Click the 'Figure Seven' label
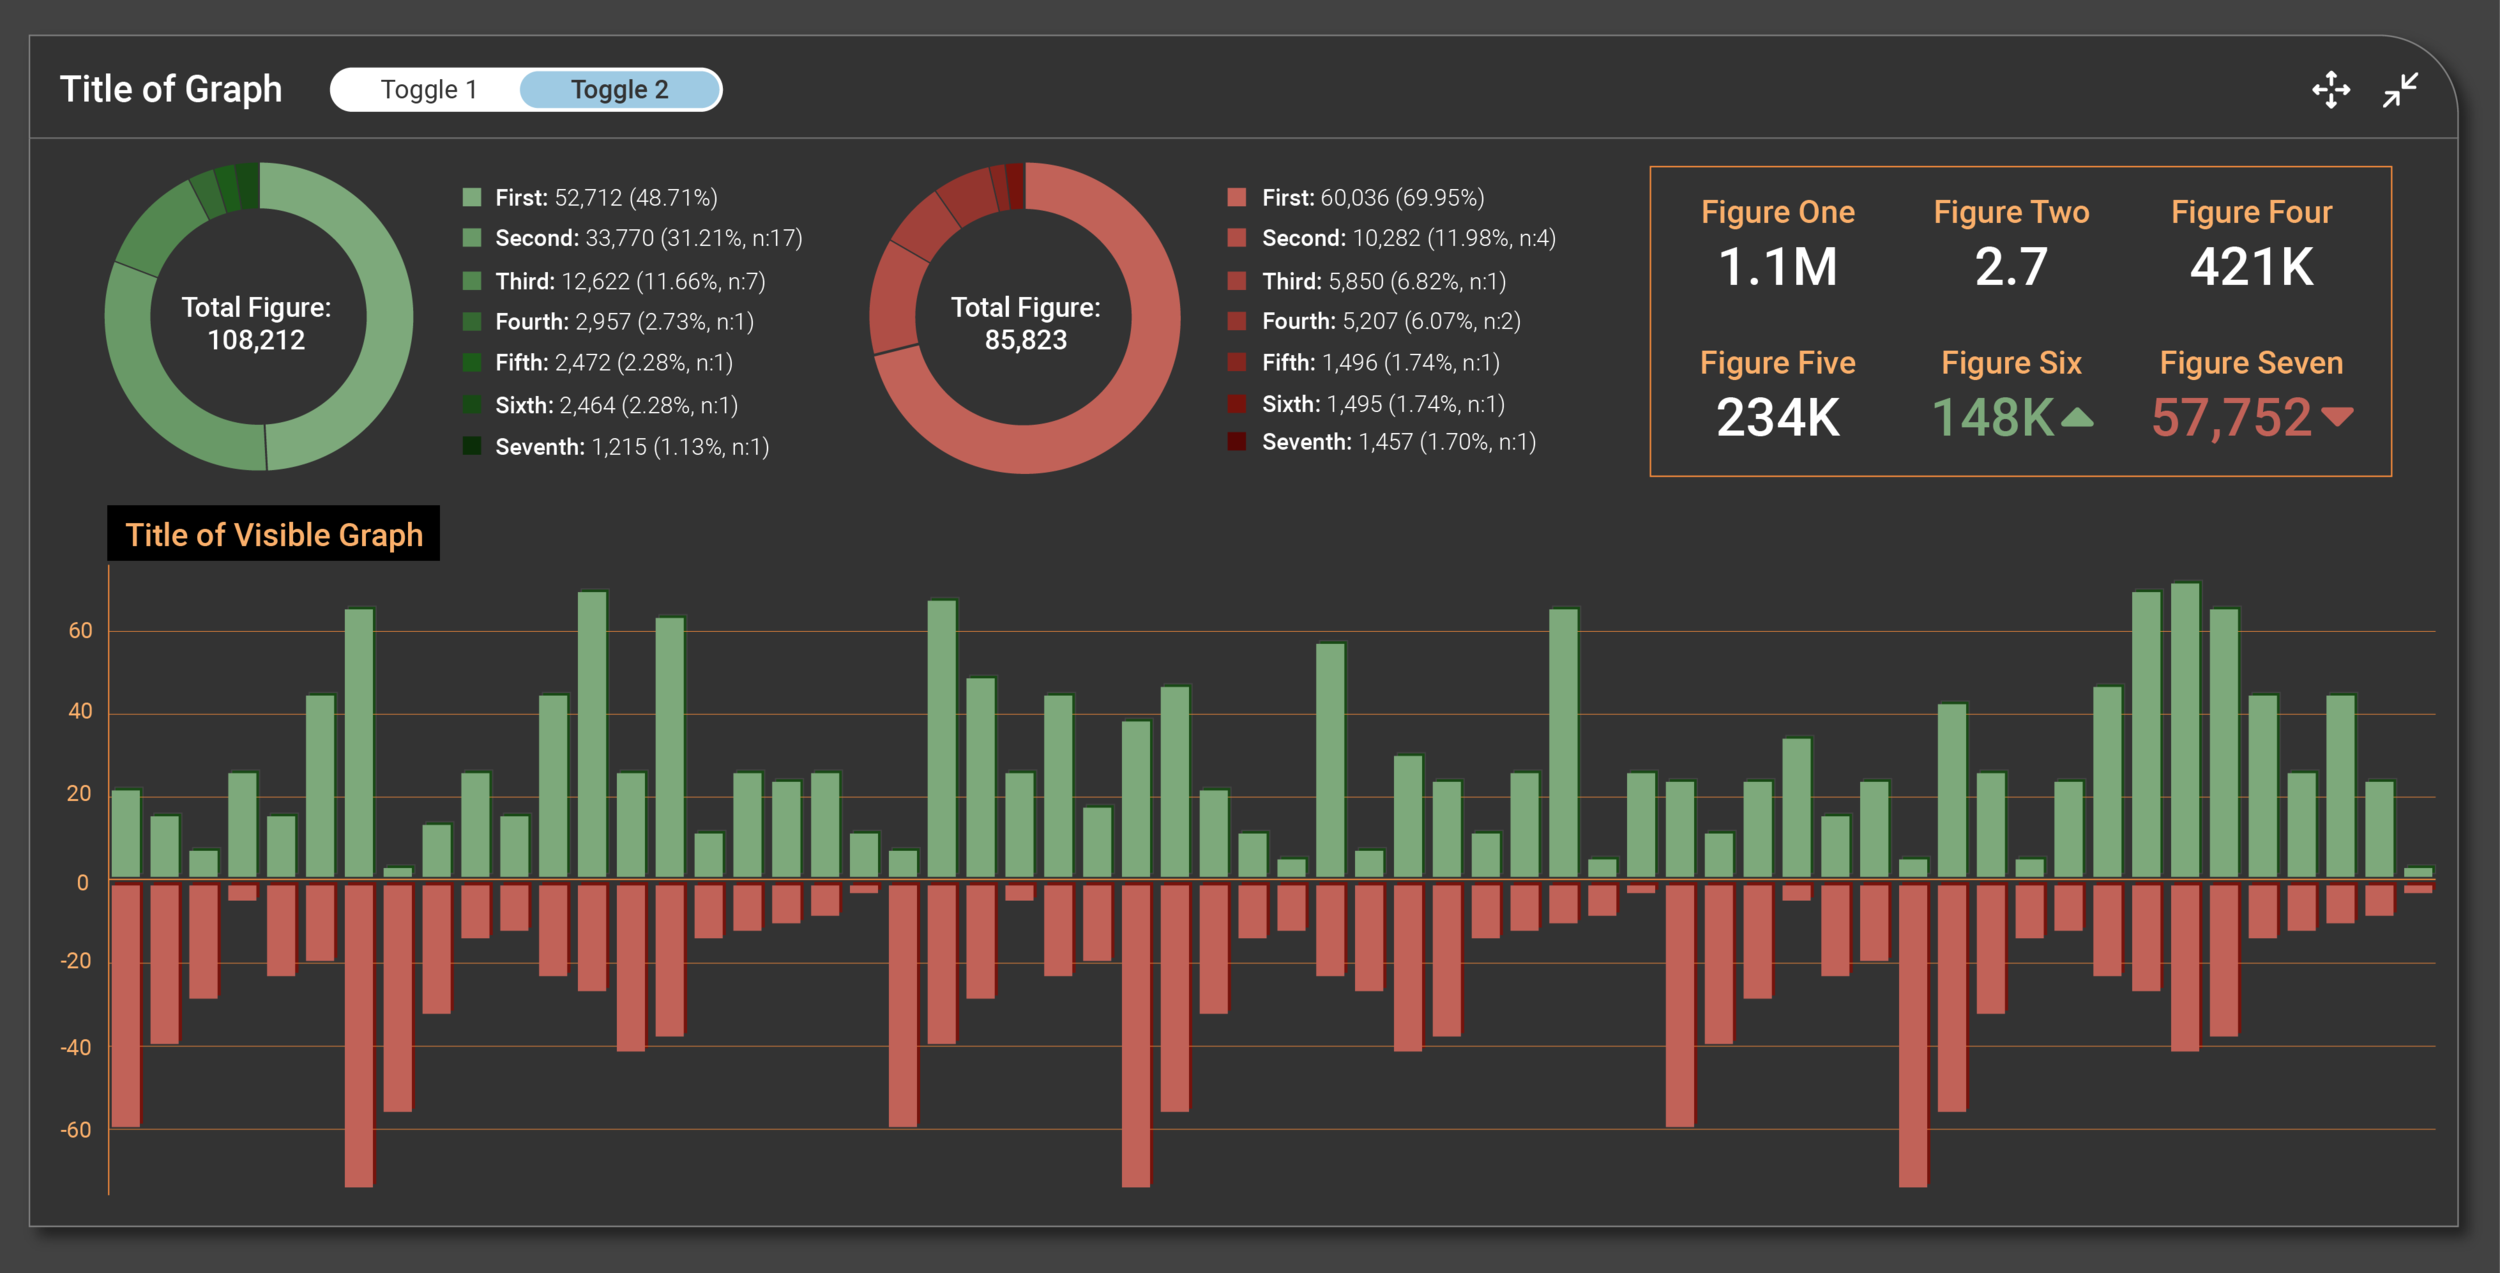This screenshot has width=2500, height=1273. [2252, 363]
